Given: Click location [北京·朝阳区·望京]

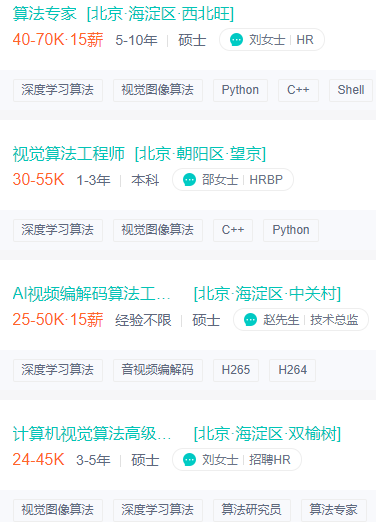Looking at the screenshot, I should [x=200, y=154].
